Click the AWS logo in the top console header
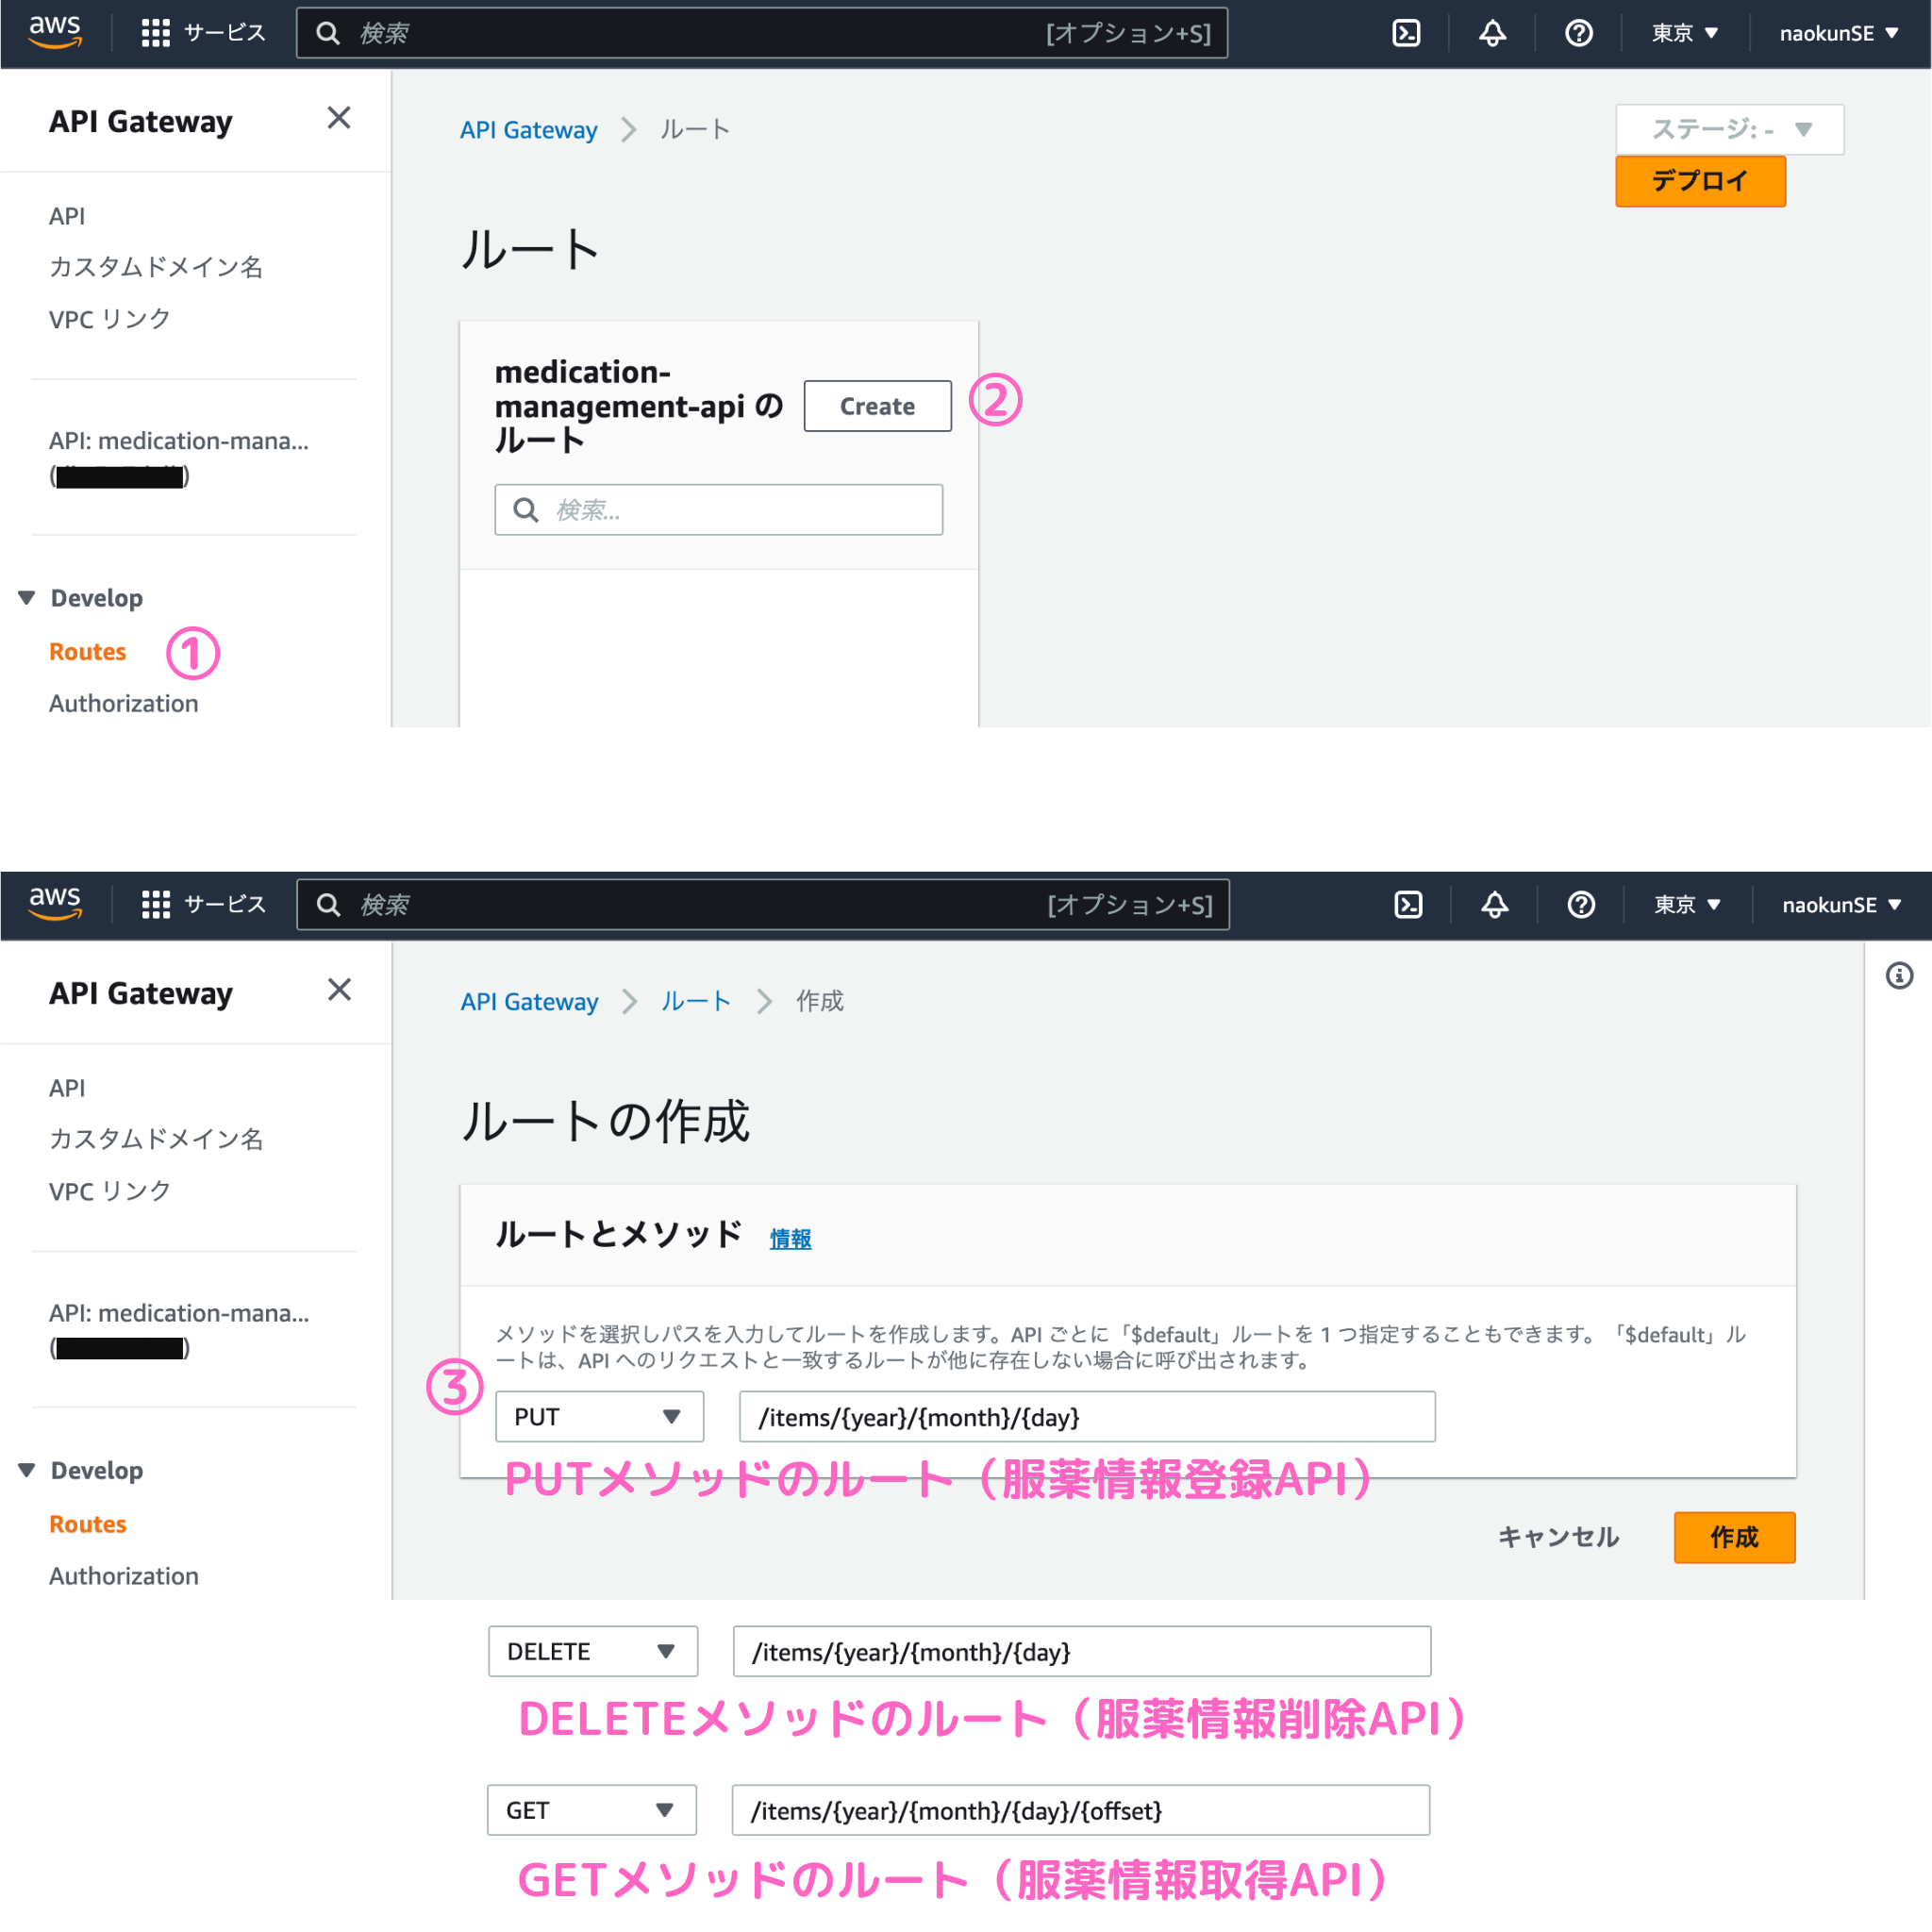 tap(55, 32)
